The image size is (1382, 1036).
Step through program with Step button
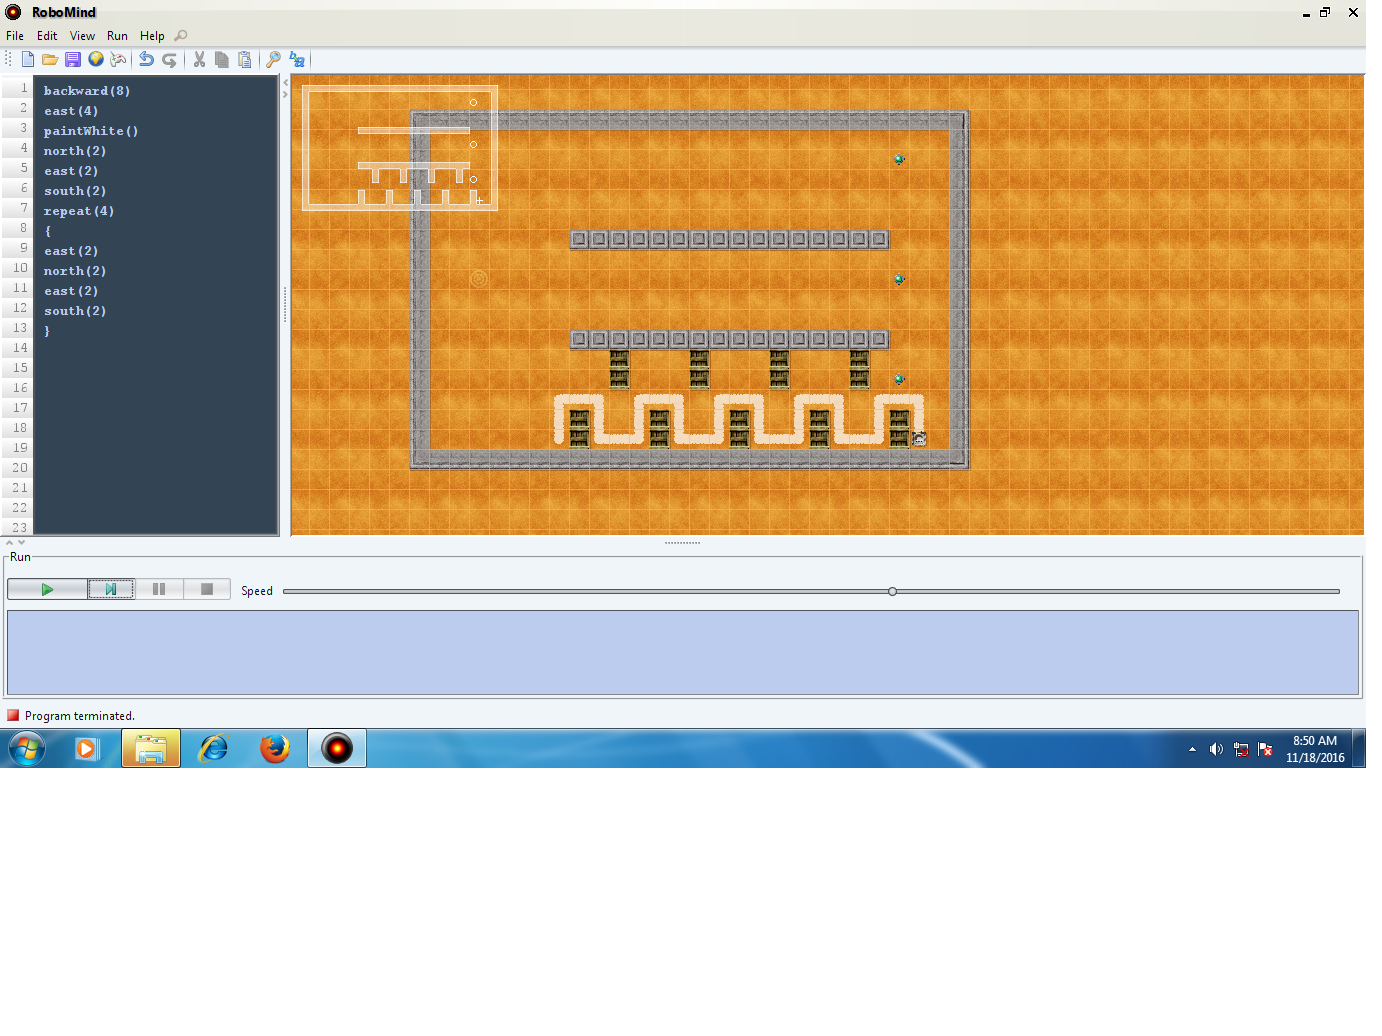click(x=111, y=590)
